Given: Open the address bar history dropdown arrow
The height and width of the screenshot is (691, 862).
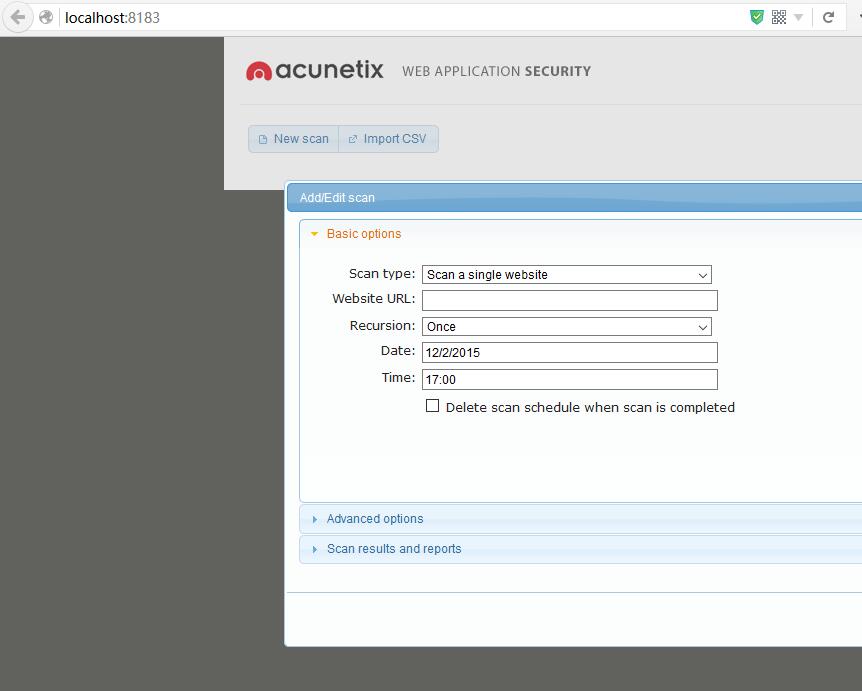Looking at the screenshot, I should coord(798,17).
